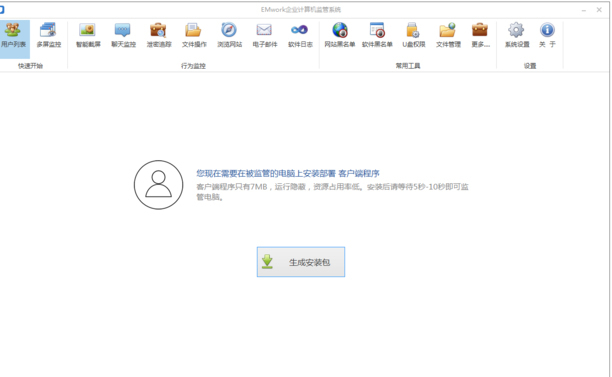This screenshot has width=612, height=377.
Task: Click the 常用工具 group label
Action: point(408,66)
